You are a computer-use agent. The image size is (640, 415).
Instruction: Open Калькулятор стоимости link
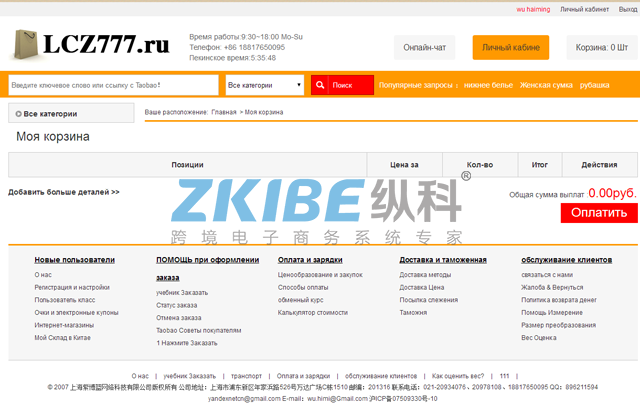[x=313, y=313]
